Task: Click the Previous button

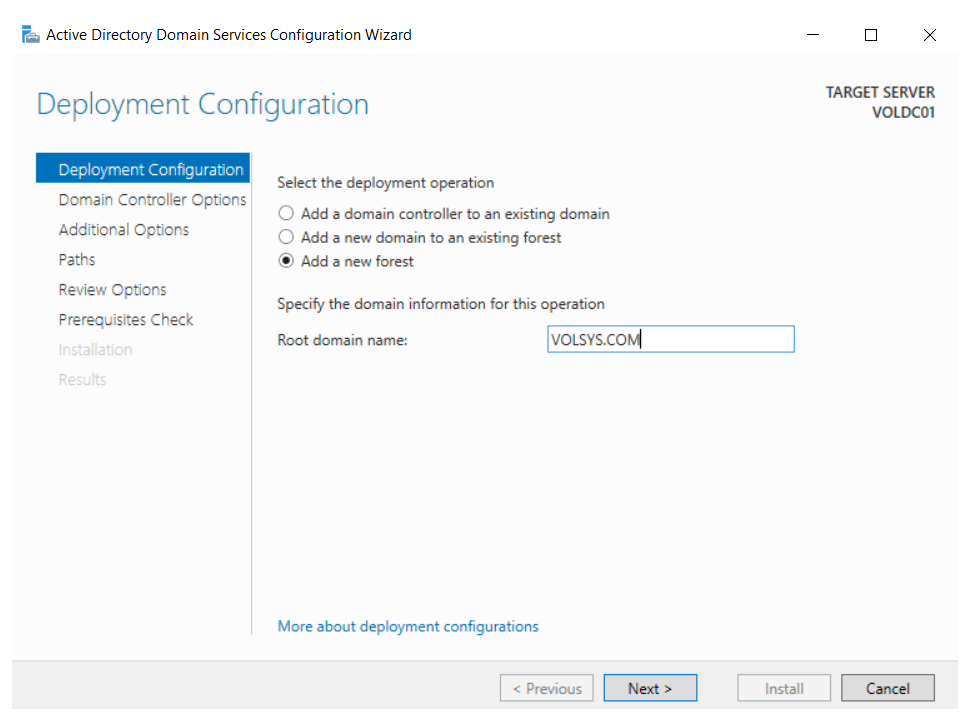Action: [x=546, y=688]
